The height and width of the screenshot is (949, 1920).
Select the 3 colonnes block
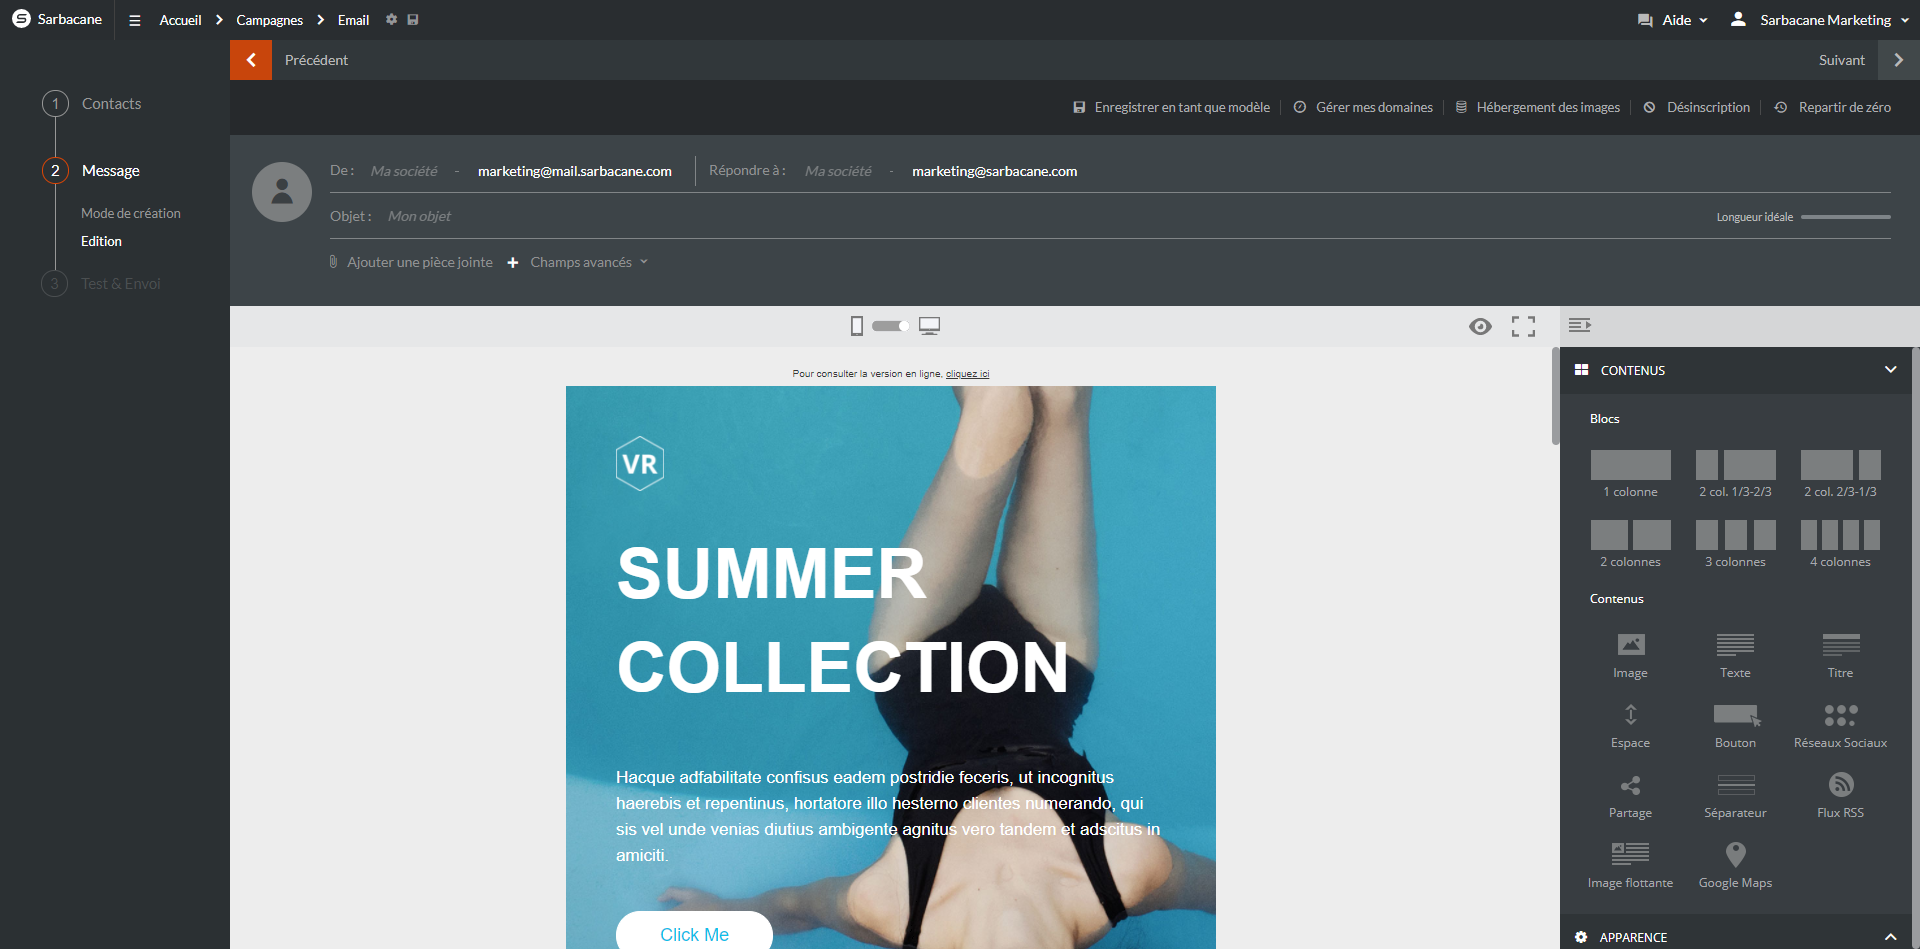[1736, 544]
